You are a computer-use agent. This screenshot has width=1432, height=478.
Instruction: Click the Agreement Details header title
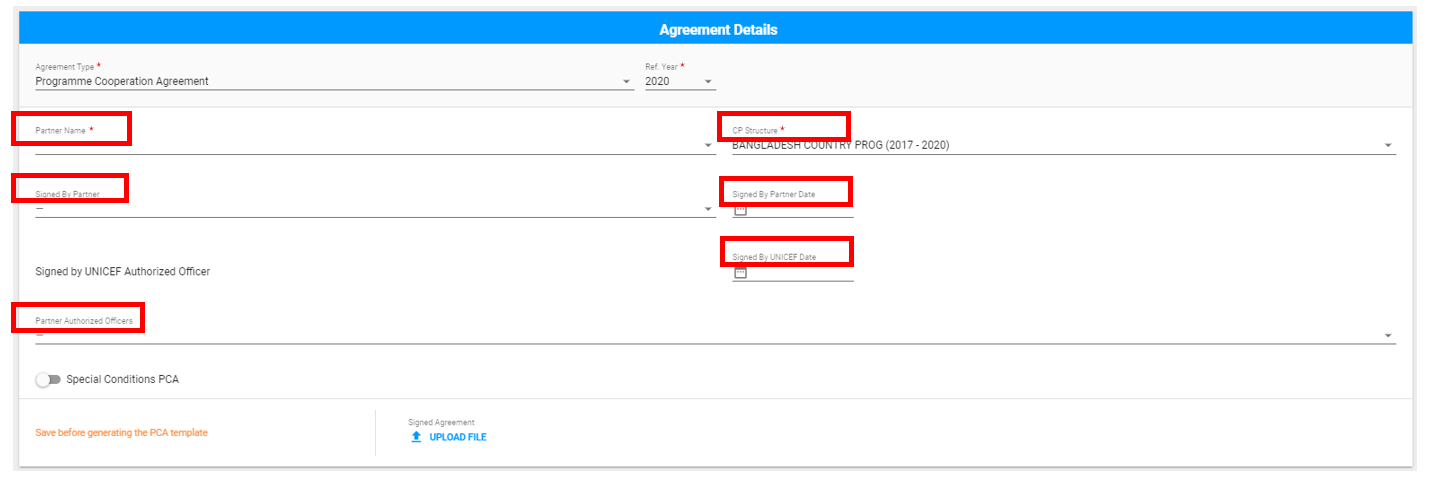click(x=718, y=30)
